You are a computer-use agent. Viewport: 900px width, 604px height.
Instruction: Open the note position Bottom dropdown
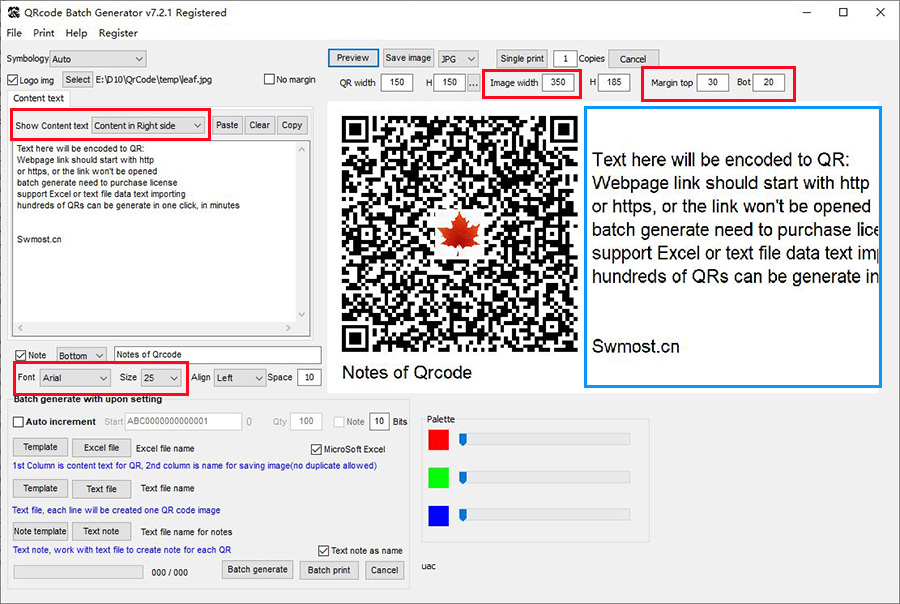pyautogui.click(x=81, y=355)
